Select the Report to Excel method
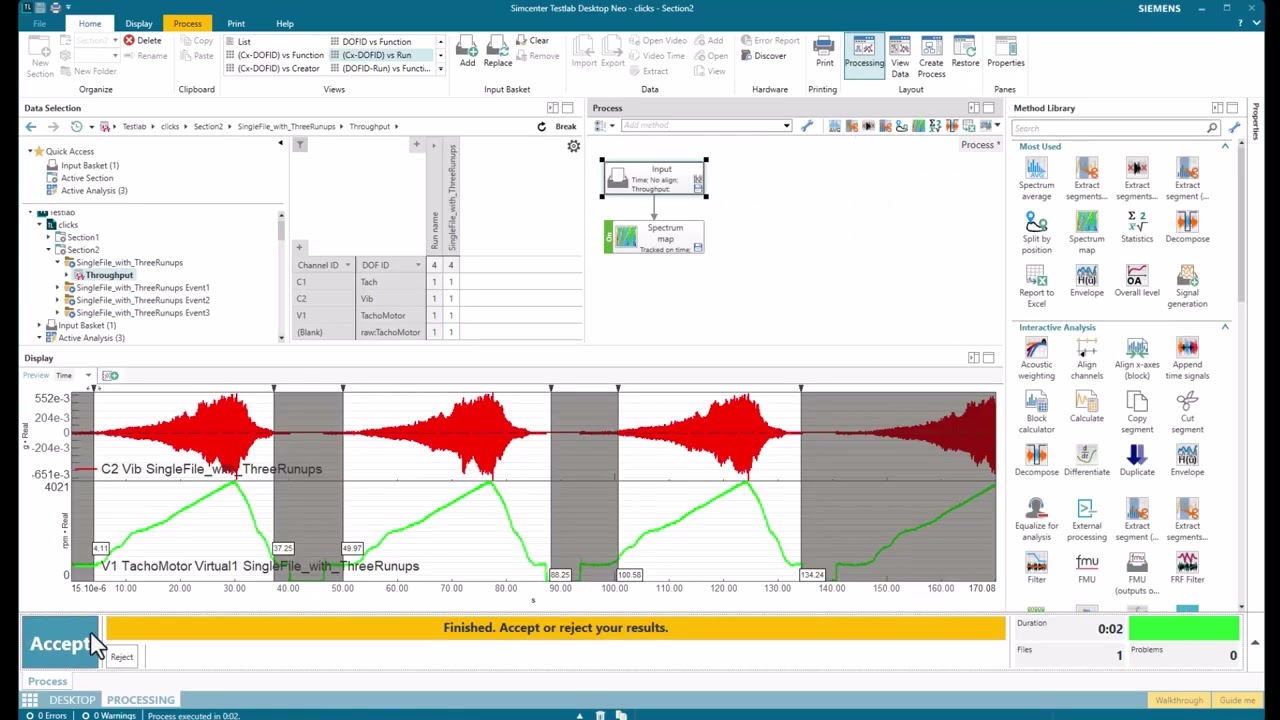1280x720 pixels. (1036, 286)
